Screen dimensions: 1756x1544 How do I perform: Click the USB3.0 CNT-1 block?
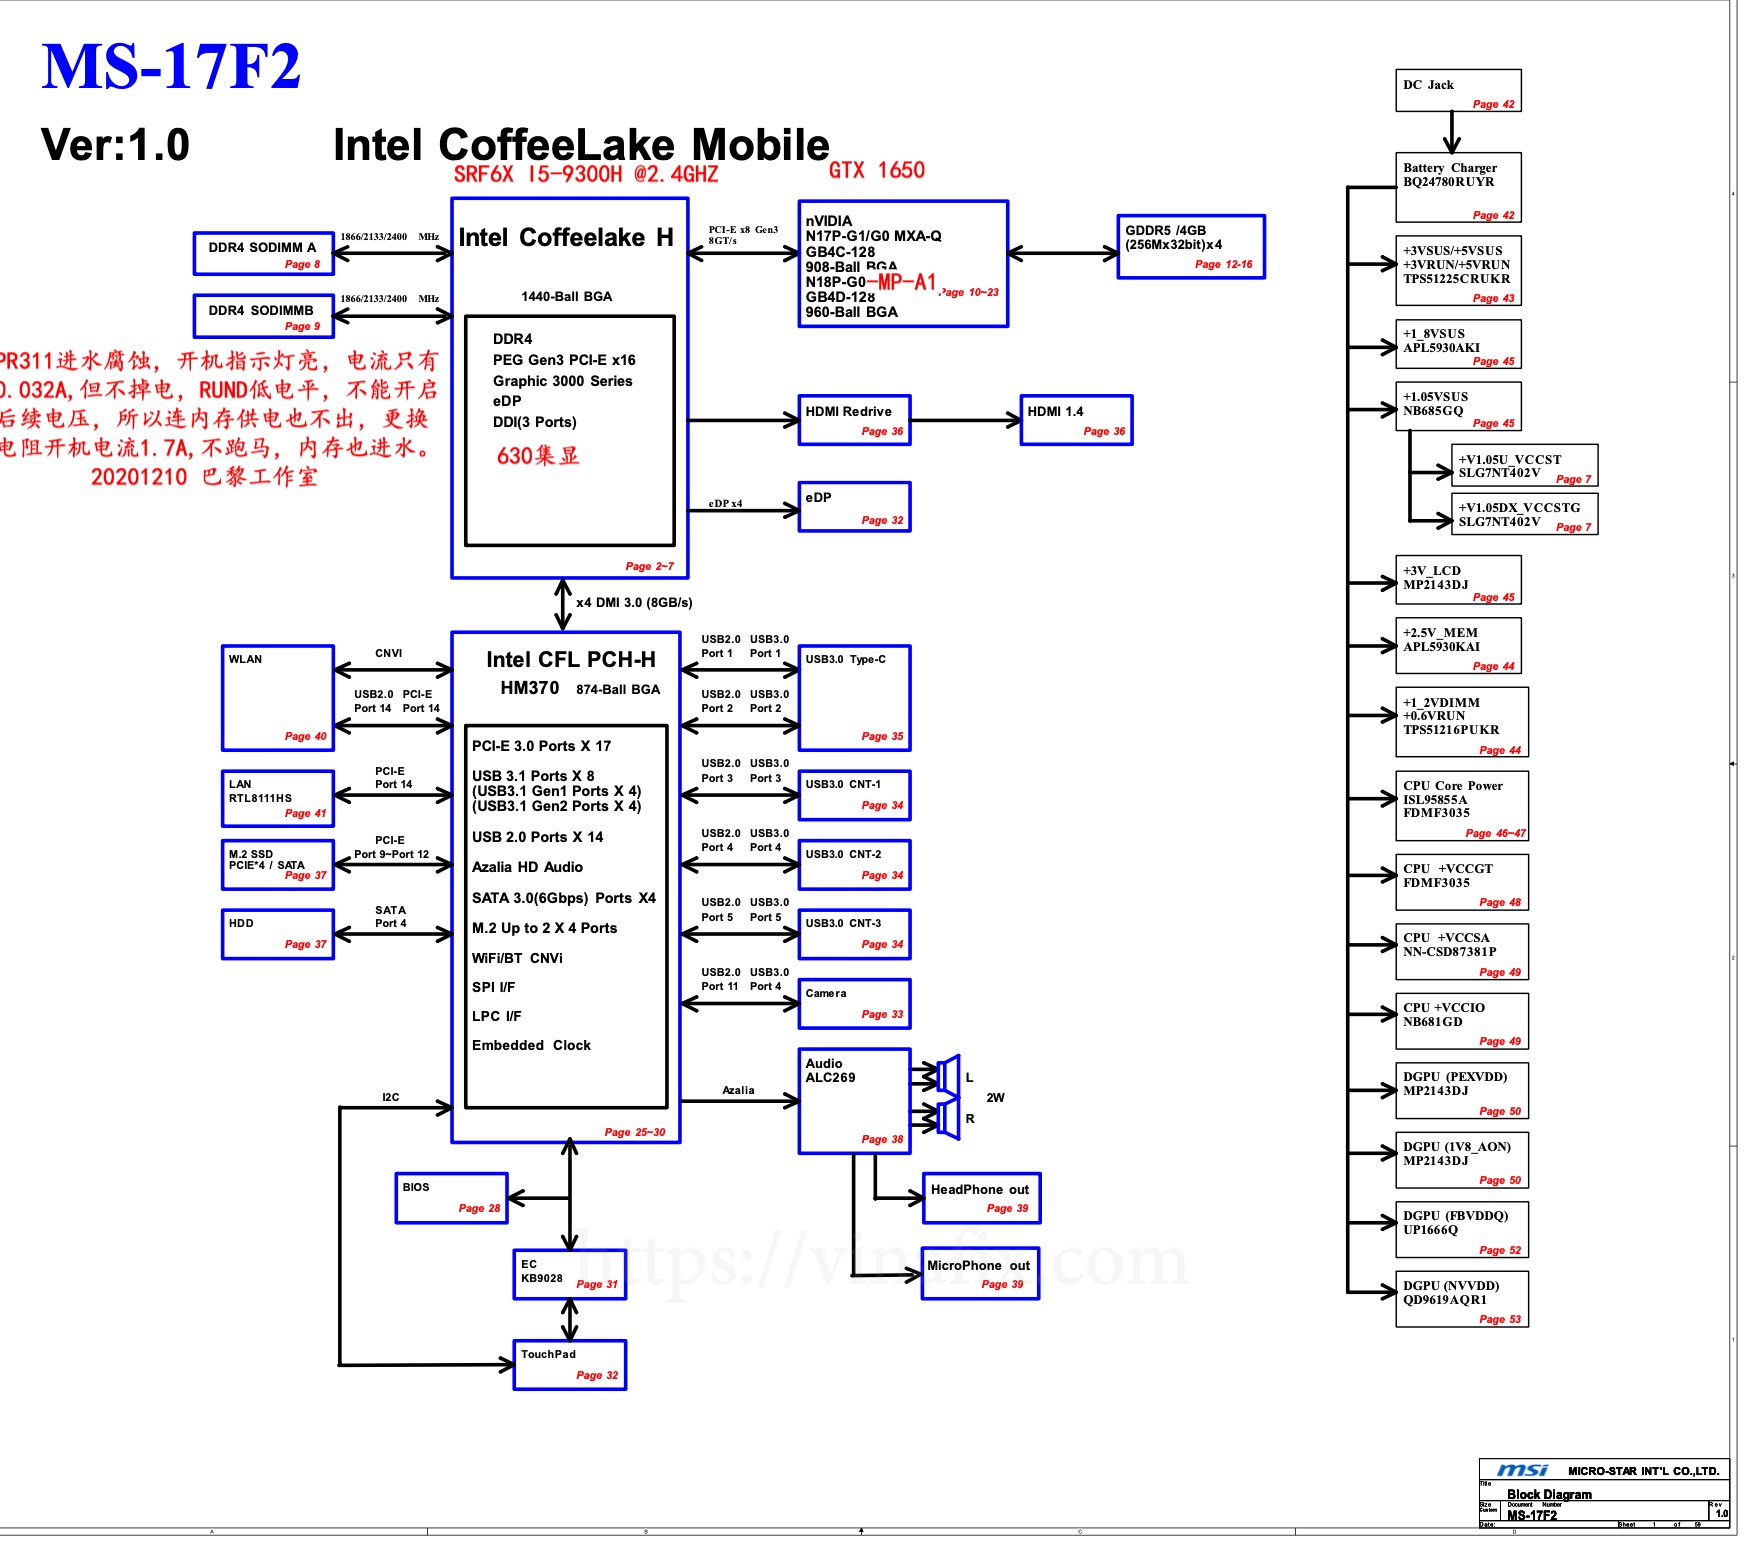point(855,795)
